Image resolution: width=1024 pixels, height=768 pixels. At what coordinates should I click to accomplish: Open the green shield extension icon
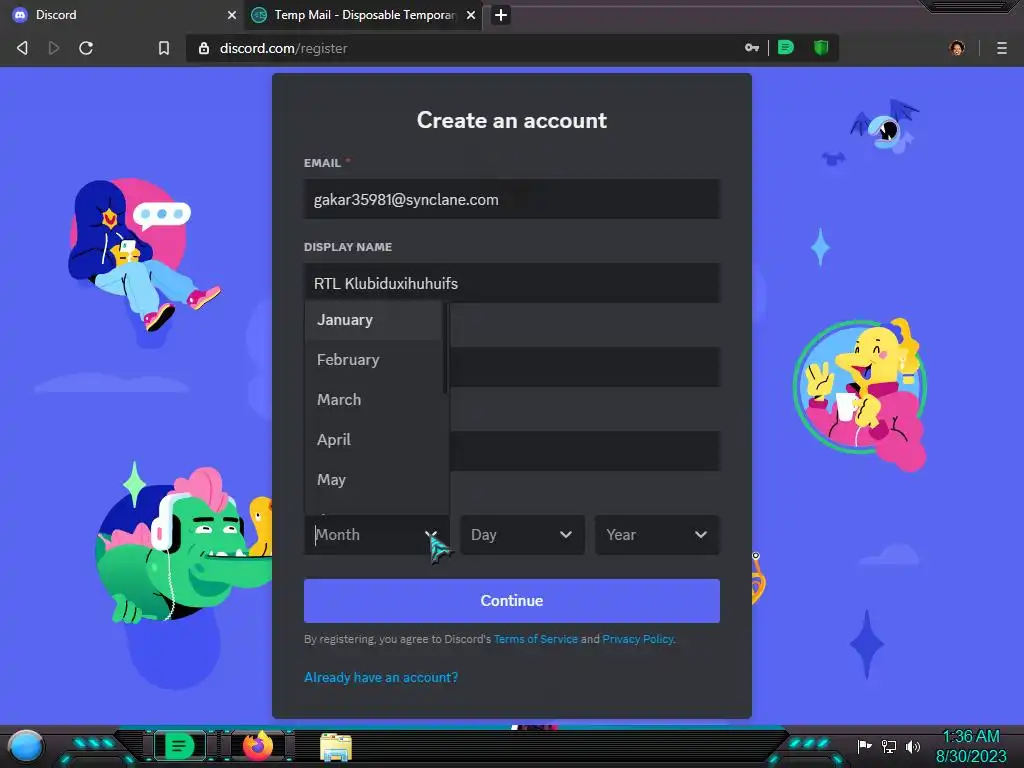[821, 48]
